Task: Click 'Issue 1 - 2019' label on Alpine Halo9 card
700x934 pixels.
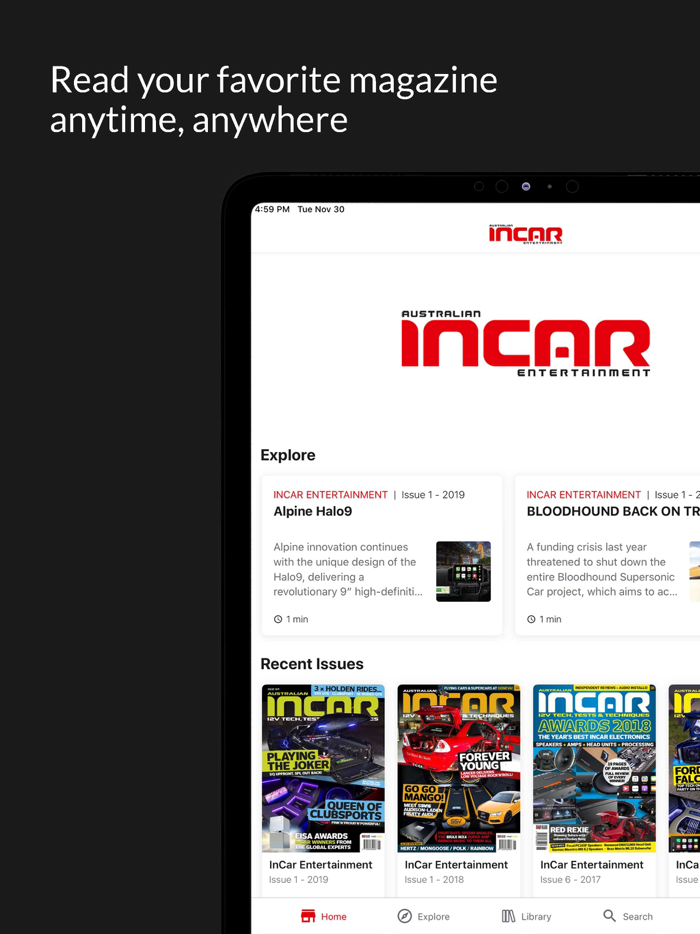Action: click(x=433, y=495)
